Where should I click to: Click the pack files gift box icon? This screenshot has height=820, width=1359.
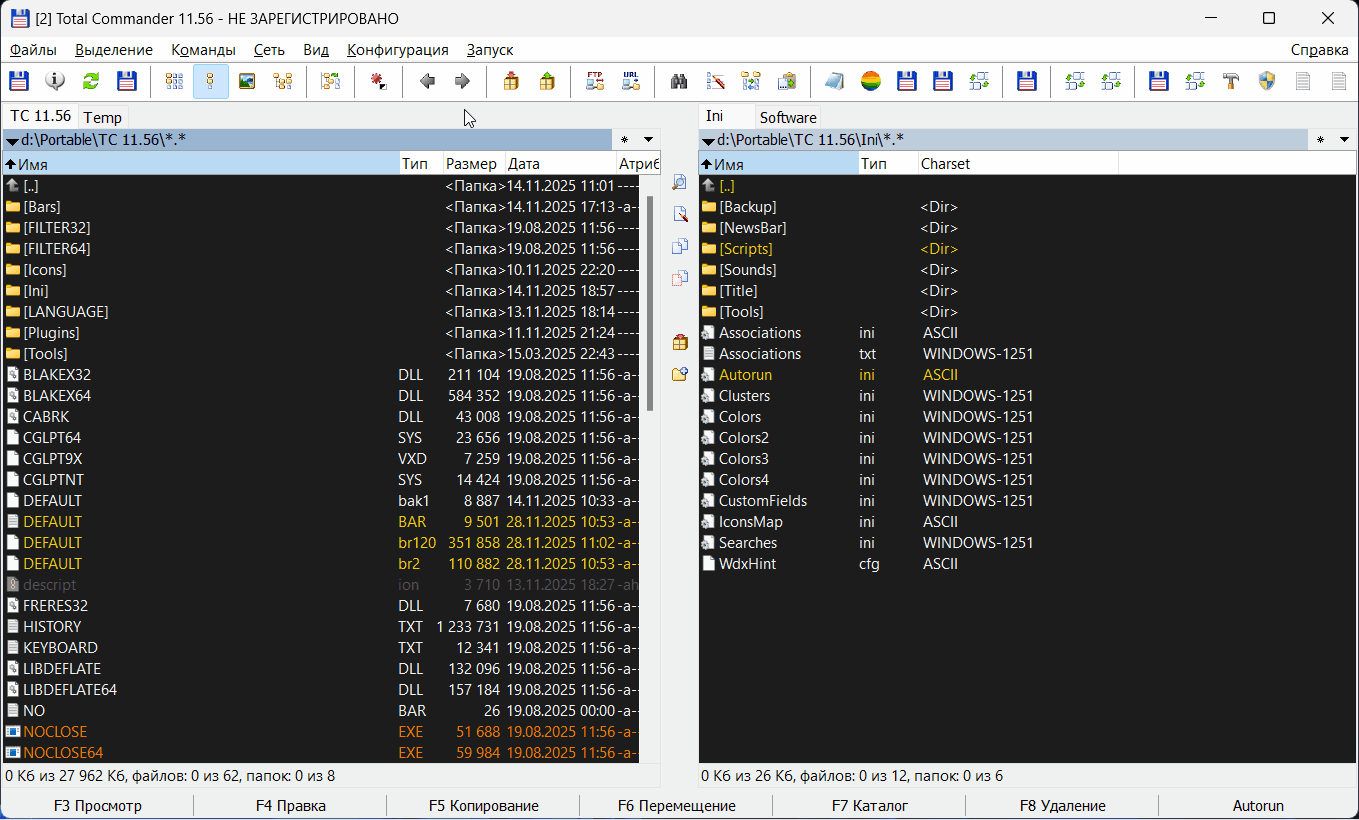tap(511, 82)
